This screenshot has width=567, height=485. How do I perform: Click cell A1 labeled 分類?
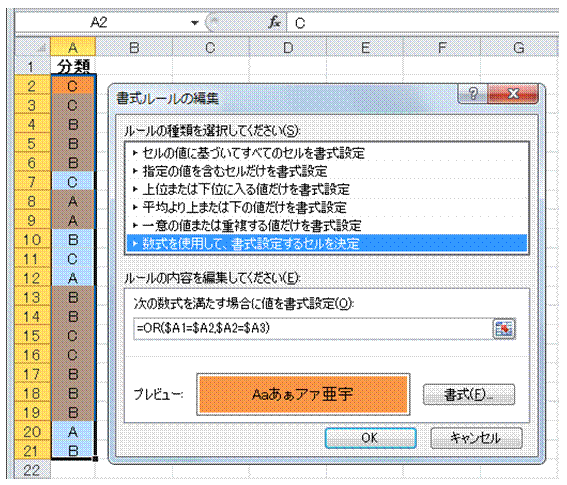click(x=73, y=66)
